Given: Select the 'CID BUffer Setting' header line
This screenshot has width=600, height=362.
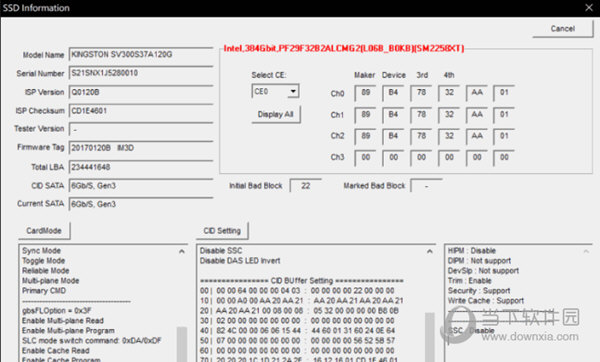Looking at the screenshot, I should pyautogui.click(x=302, y=280).
